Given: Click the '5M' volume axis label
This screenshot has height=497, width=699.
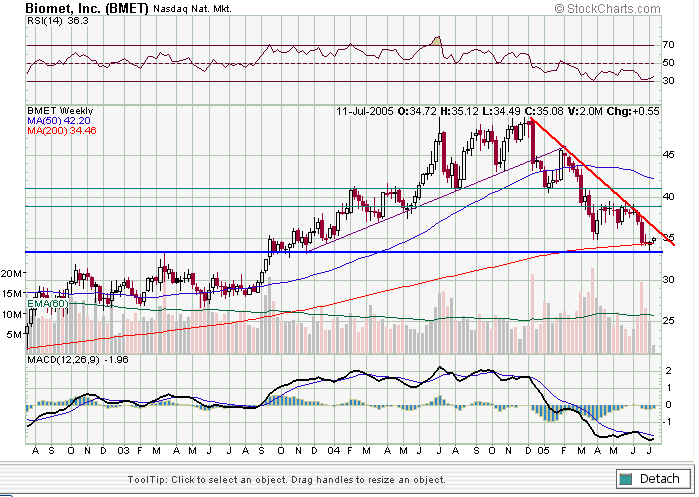Looking at the screenshot, I should coord(14,334).
